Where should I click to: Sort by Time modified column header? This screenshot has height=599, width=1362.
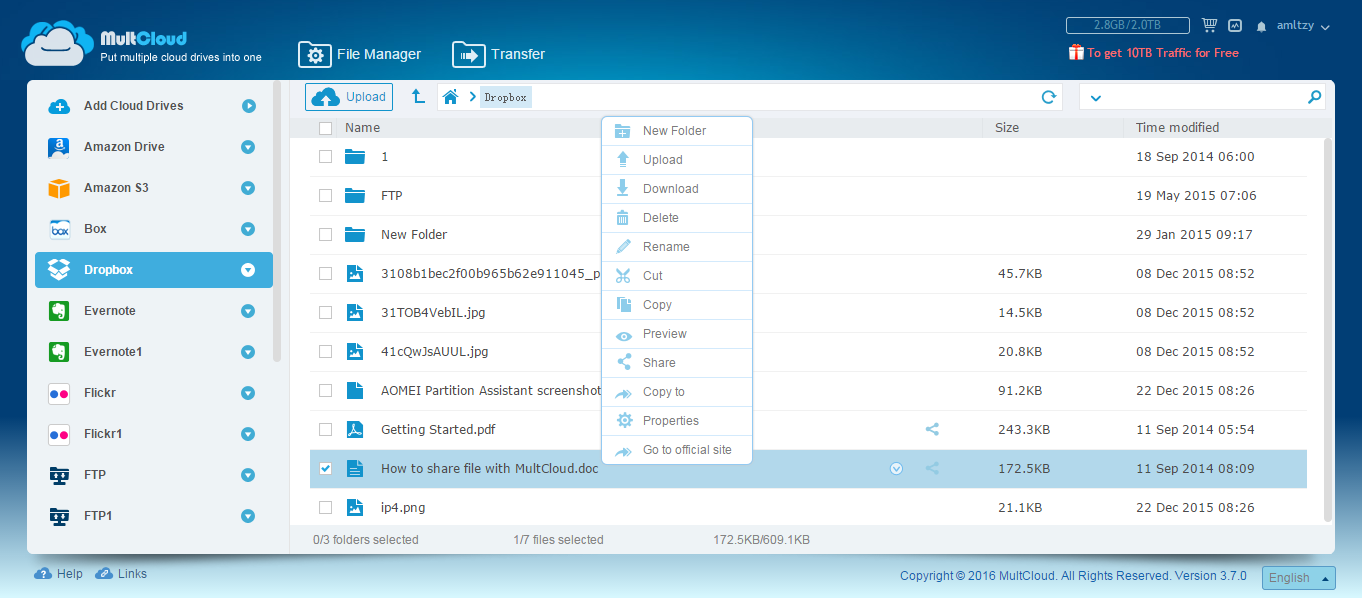click(1177, 128)
